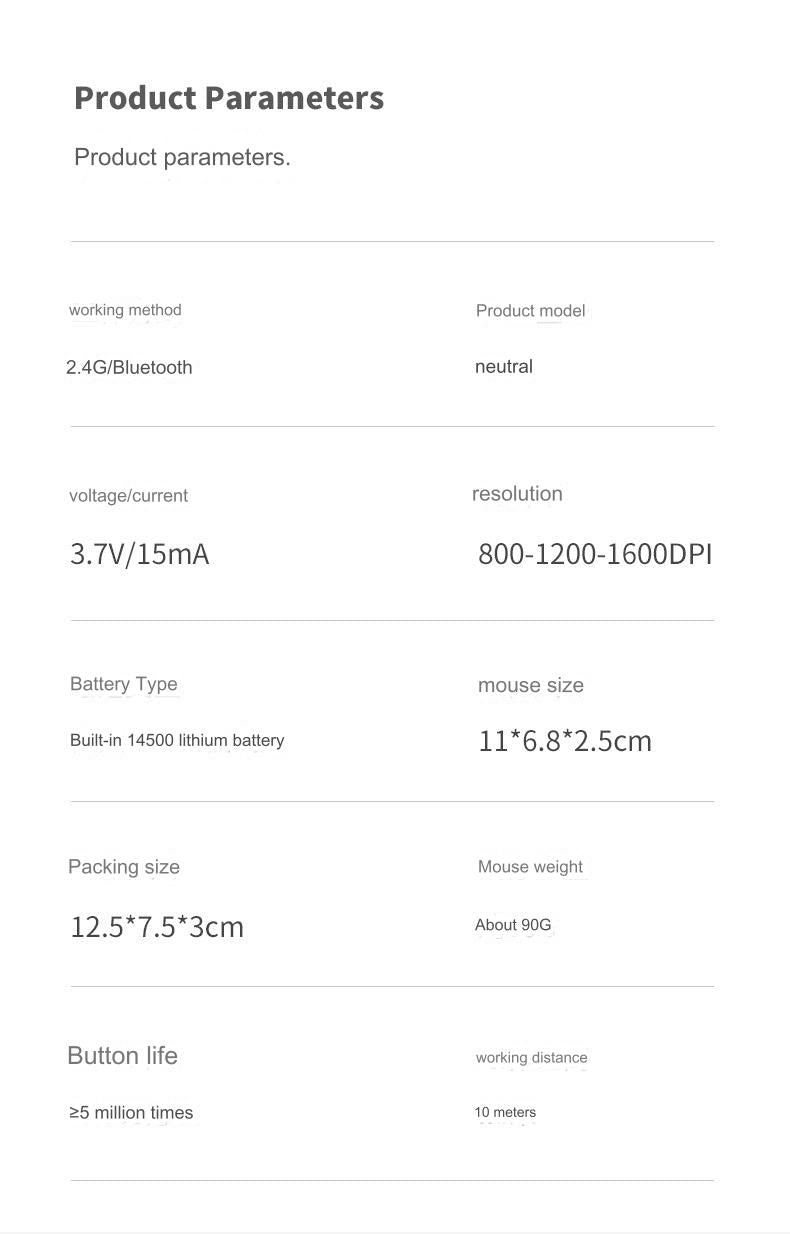Click the 2.4G/Bluetooth value
The width and height of the screenshot is (790, 1234).
[129, 367]
